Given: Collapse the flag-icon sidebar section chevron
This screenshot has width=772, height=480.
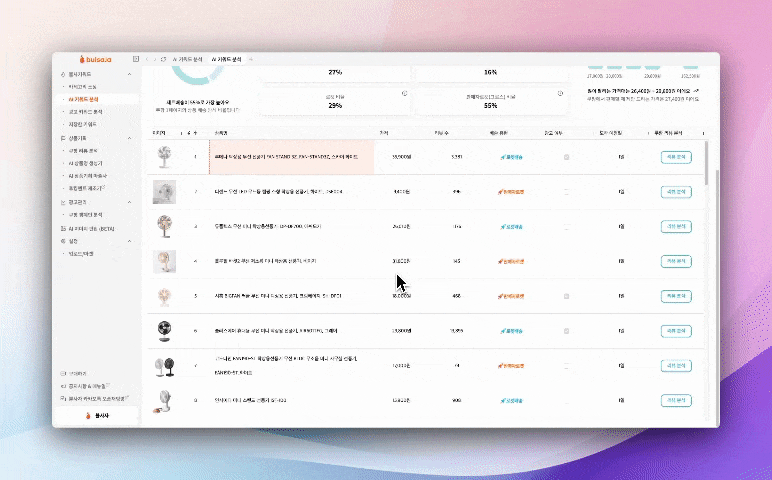Looking at the screenshot, I should 129,138.
